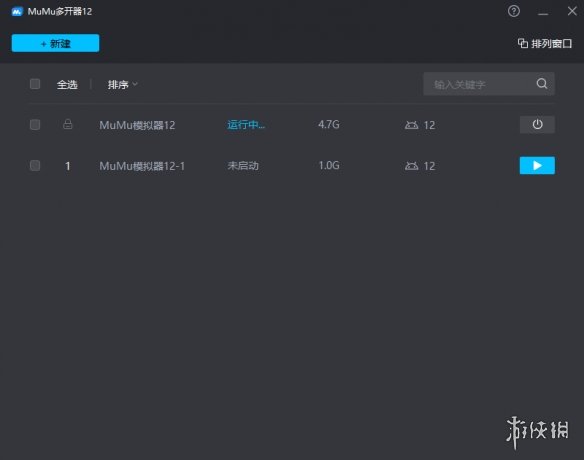584x460 pixels.
Task: Click the lock icon beside MuMu模拟器12
Action: coord(68,124)
